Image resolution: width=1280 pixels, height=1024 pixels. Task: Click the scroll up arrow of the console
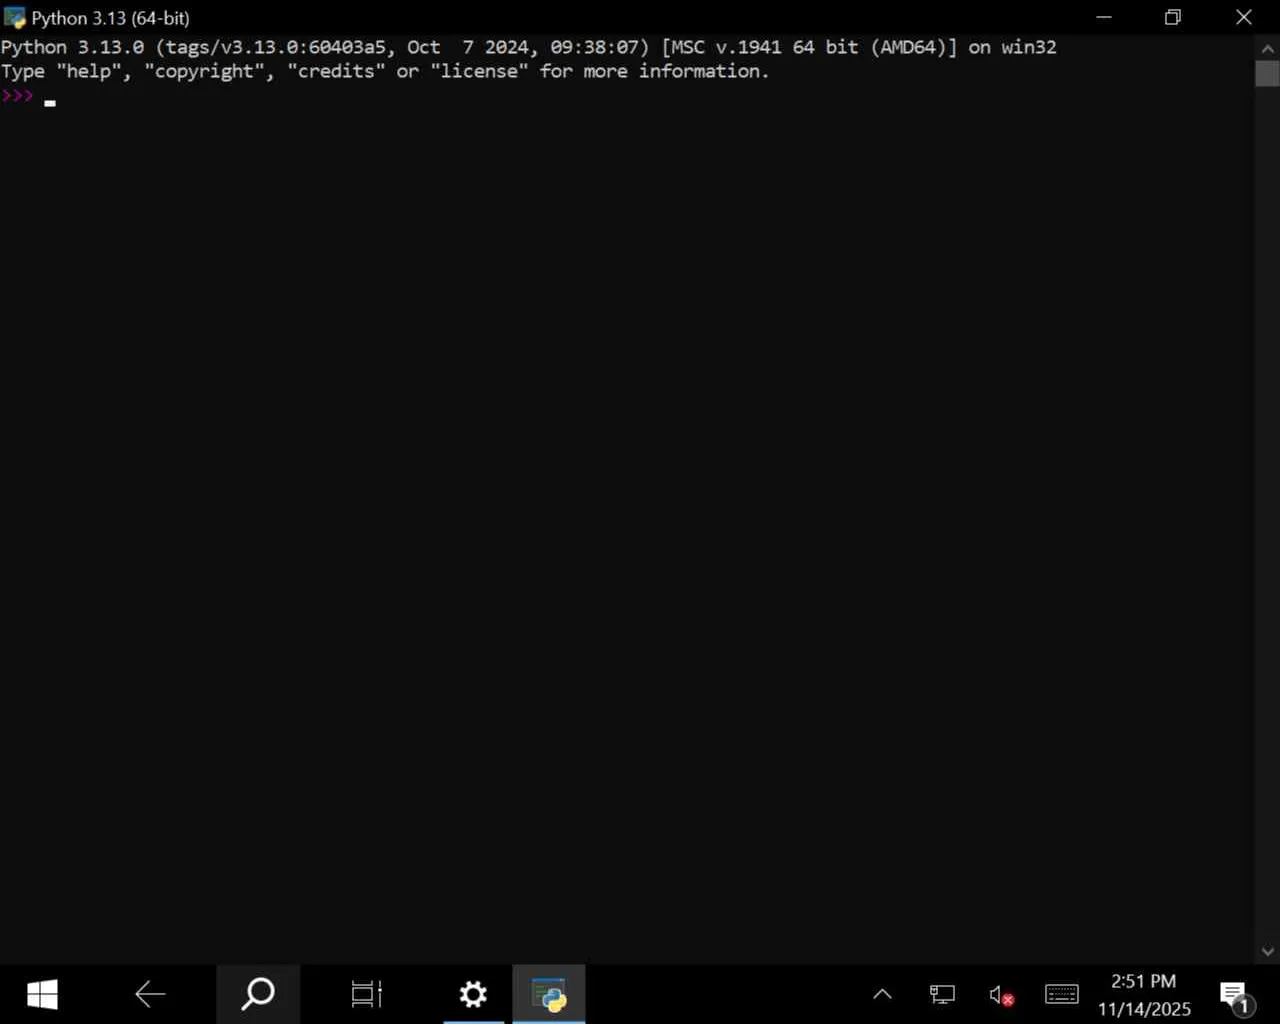1268,48
